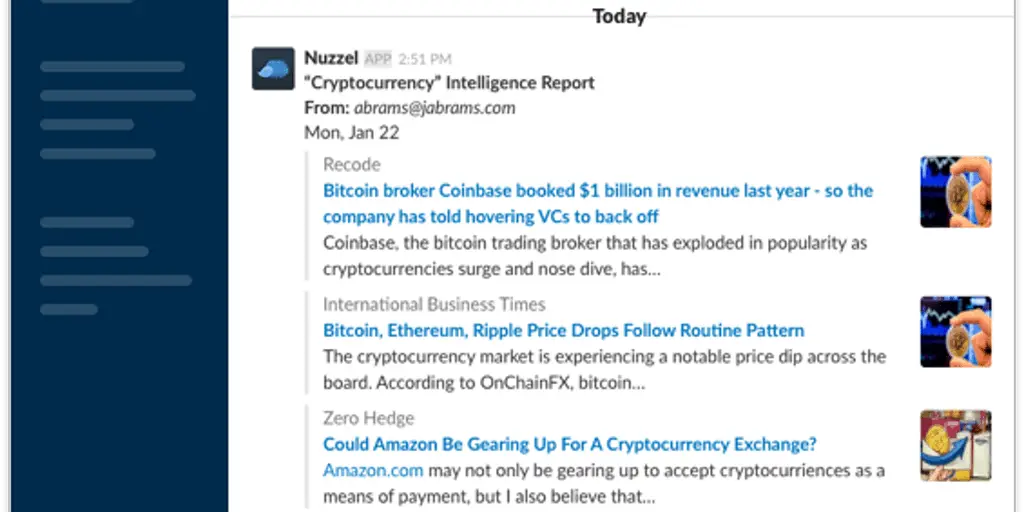Click the Cryptocurrency Intelligence Report title
Screen dimensions: 1024x512
point(449,83)
